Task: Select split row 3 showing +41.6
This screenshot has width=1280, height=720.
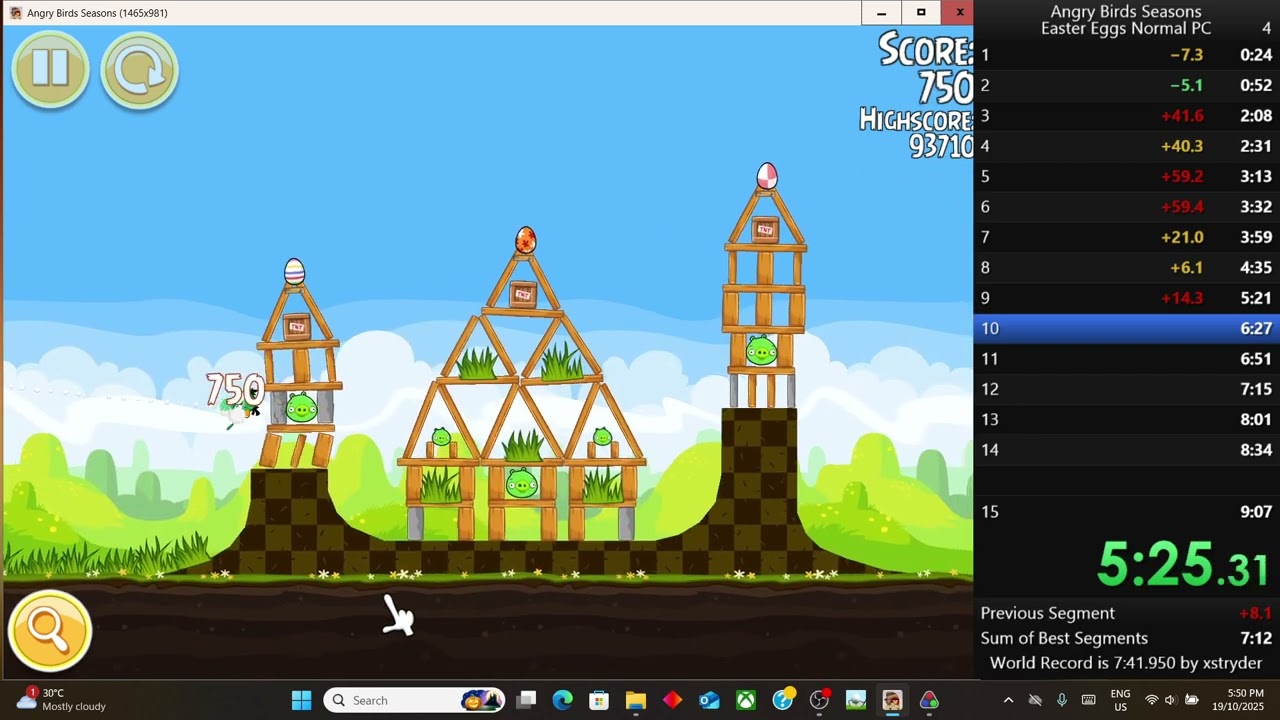Action: pyautogui.click(x=1126, y=116)
